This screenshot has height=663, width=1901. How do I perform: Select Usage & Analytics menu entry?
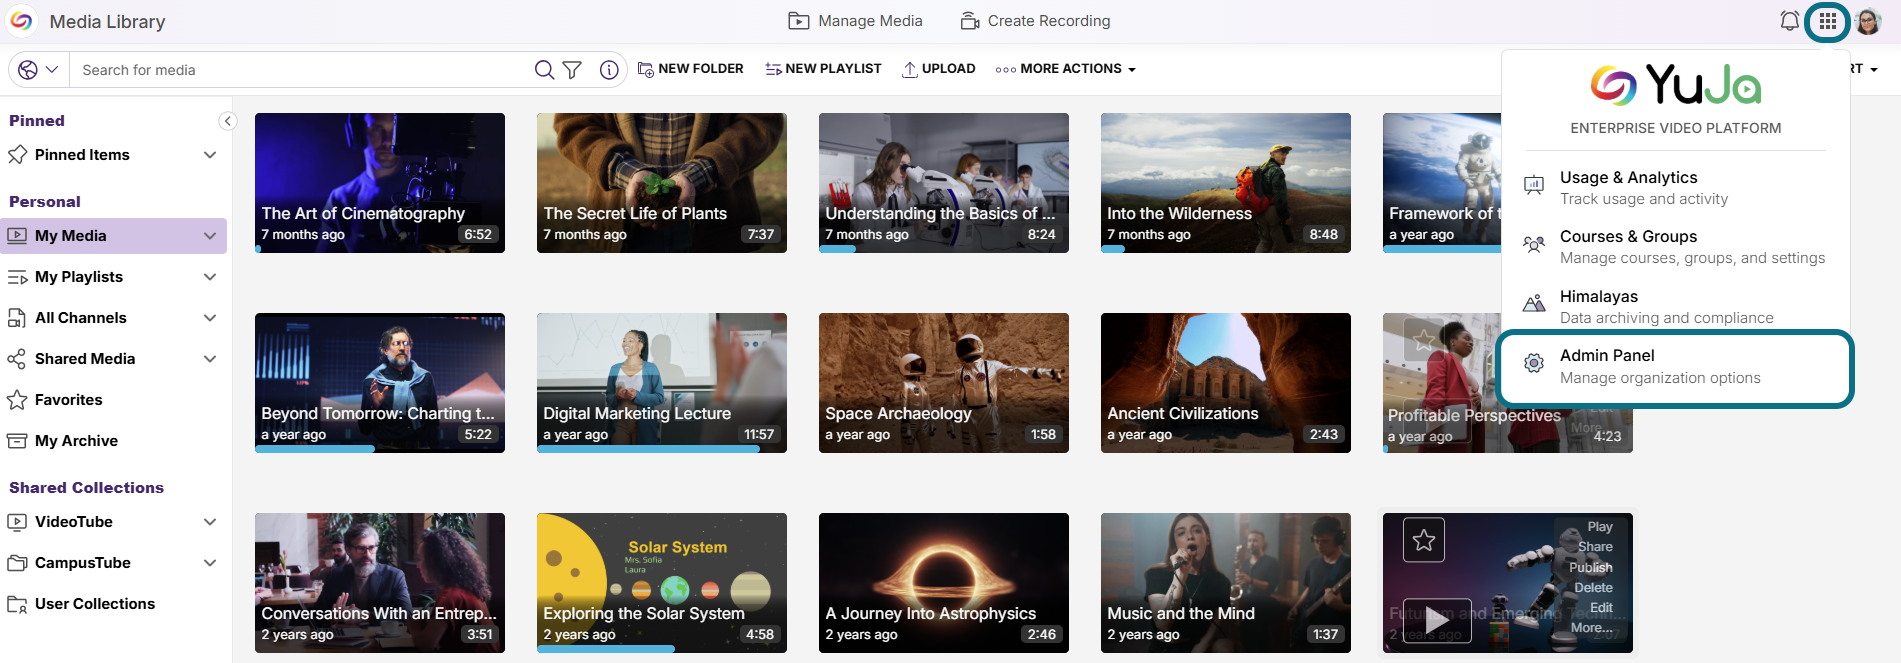pos(1675,187)
